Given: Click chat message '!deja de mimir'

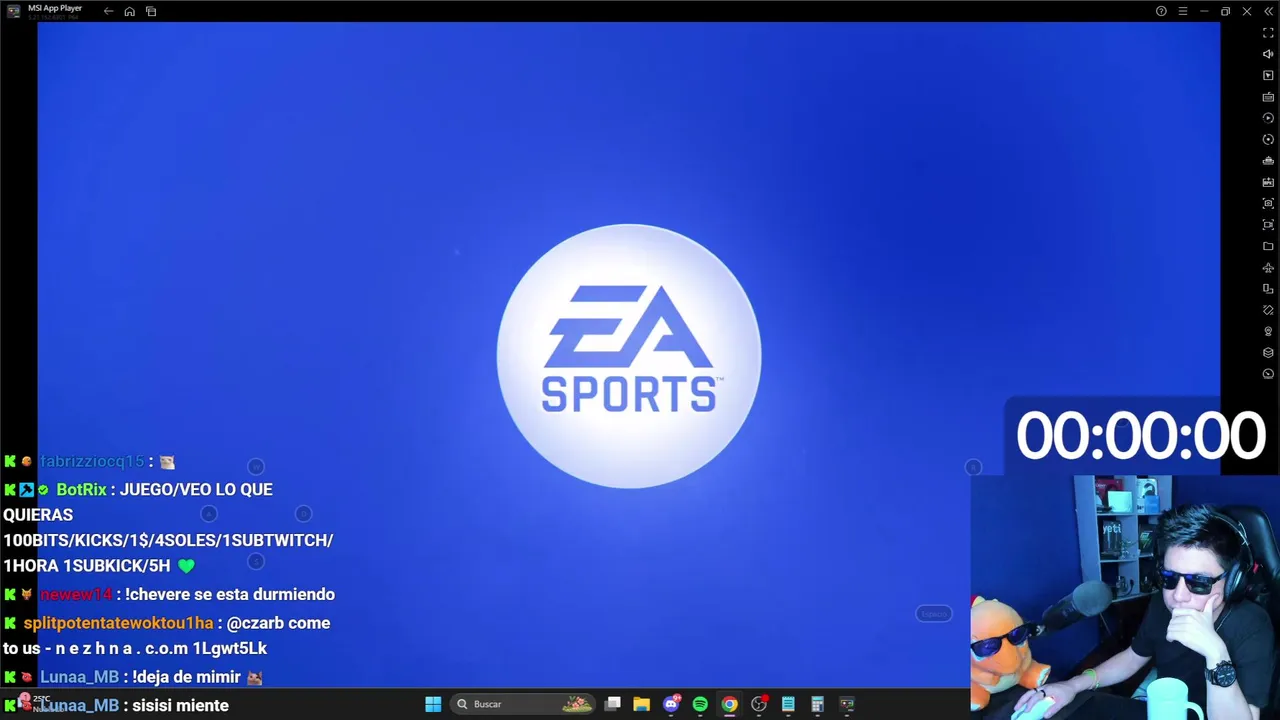Looking at the screenshot, I should click(x=187, y=677).
